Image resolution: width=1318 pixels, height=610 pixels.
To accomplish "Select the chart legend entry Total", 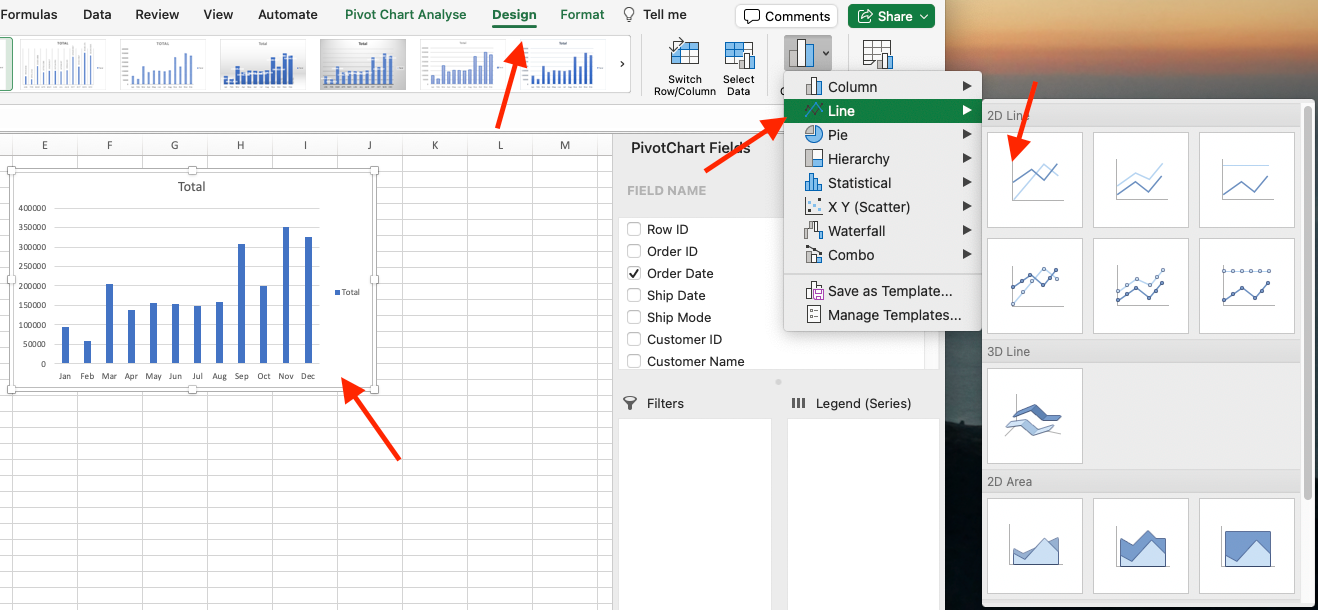I will (x=347, y=292).
